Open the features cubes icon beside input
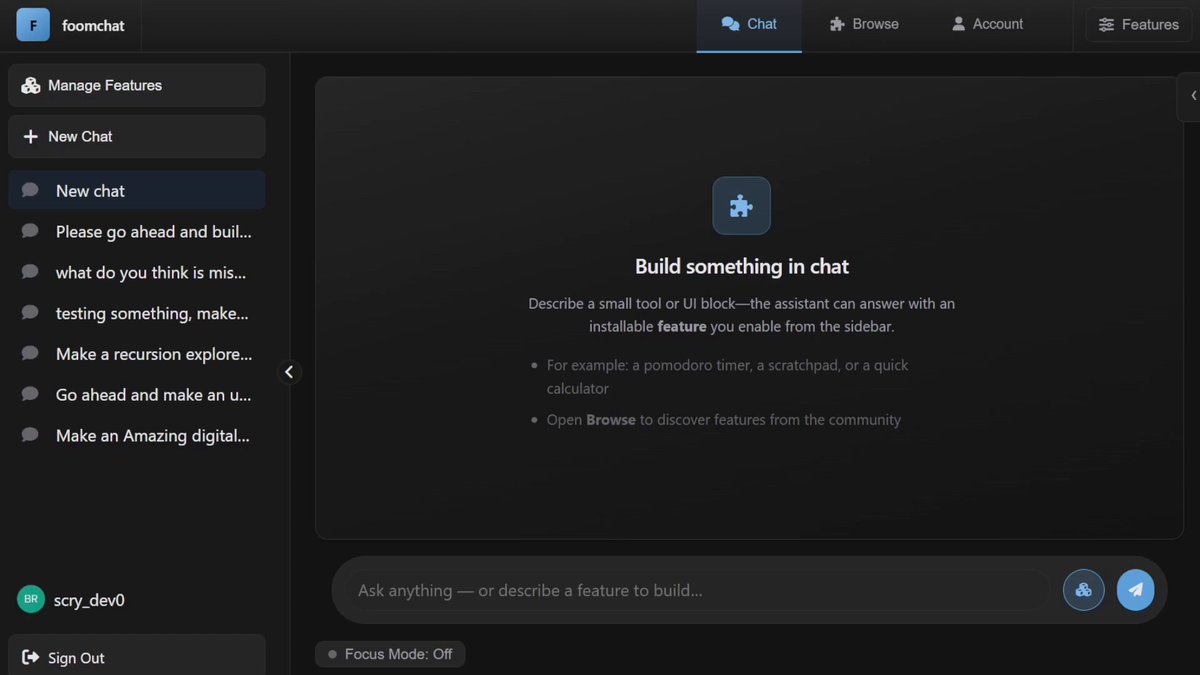Viewport: 1200px width, 675px height. 1083,590
